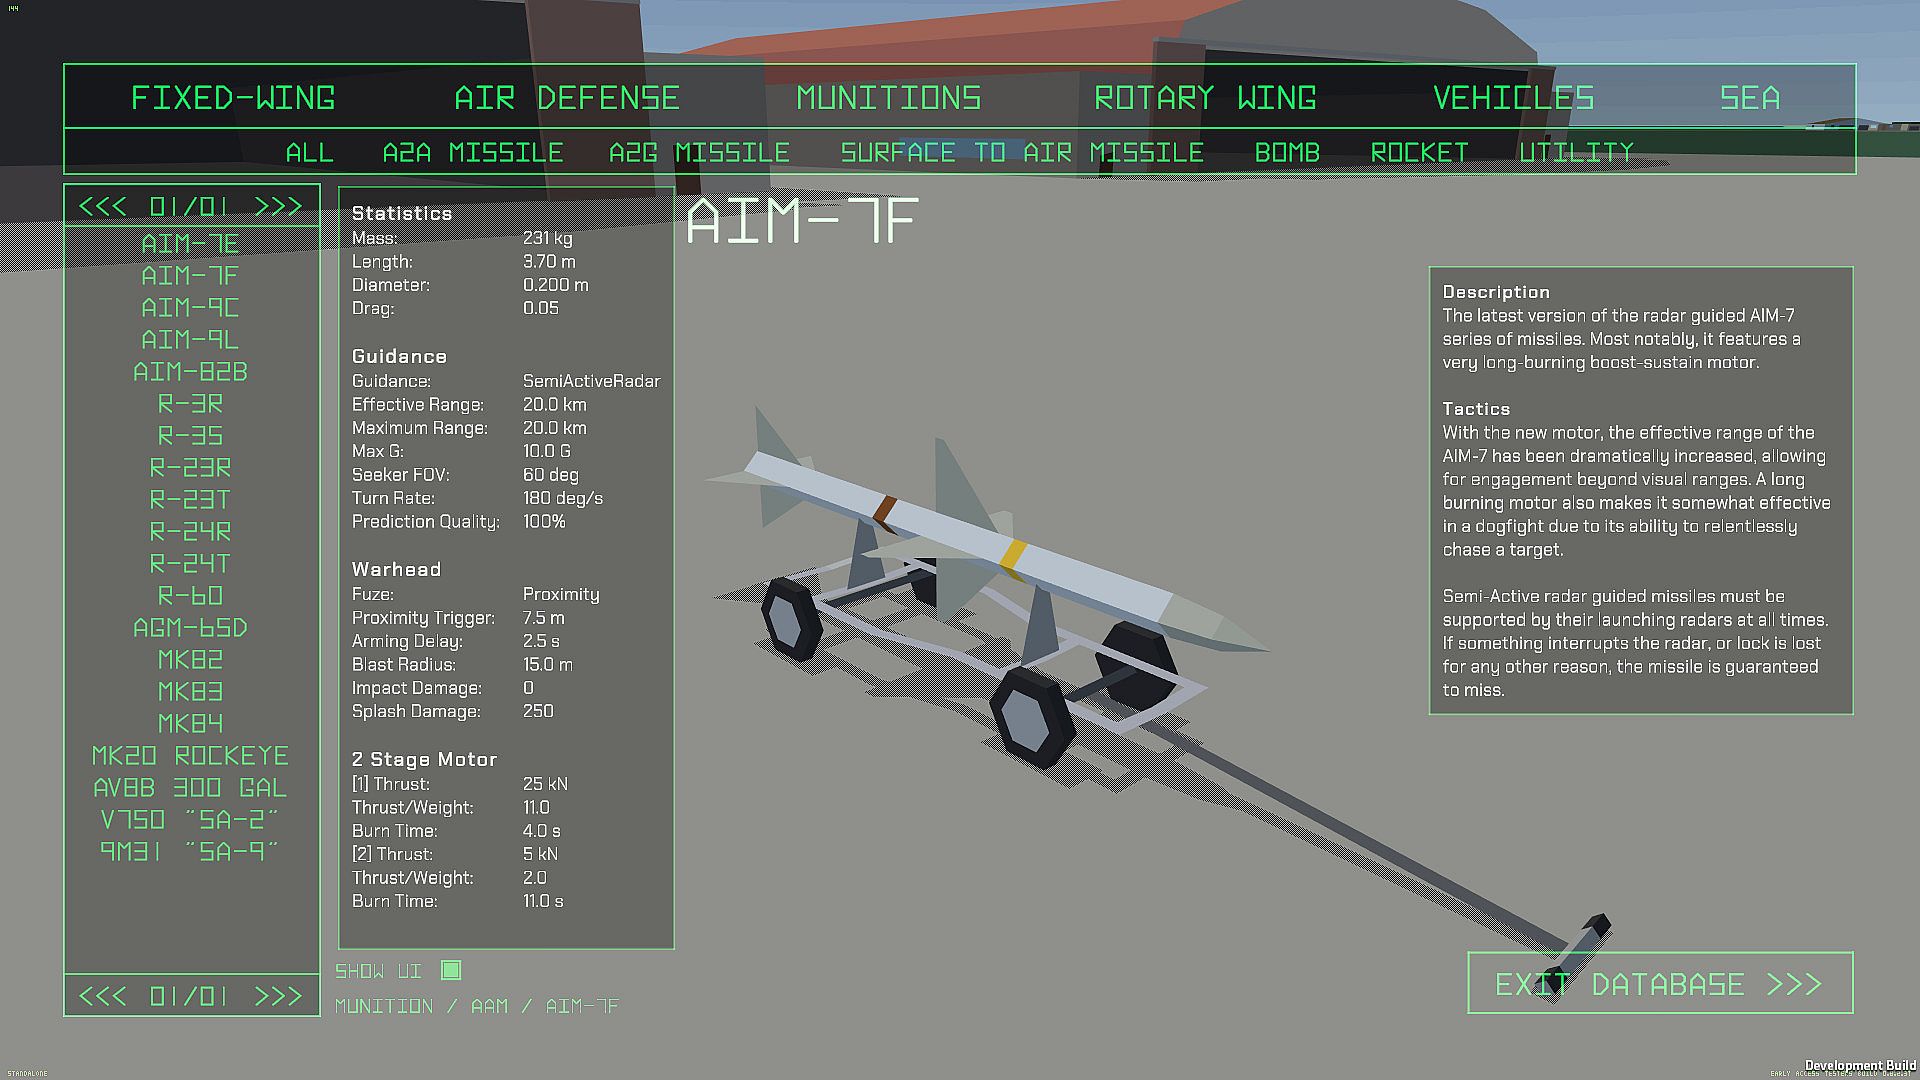Image resolution: width=1920 pixels, height=1080 pixels.
Task: Toggle the Show UI checkbox
Action: [451, 970]
